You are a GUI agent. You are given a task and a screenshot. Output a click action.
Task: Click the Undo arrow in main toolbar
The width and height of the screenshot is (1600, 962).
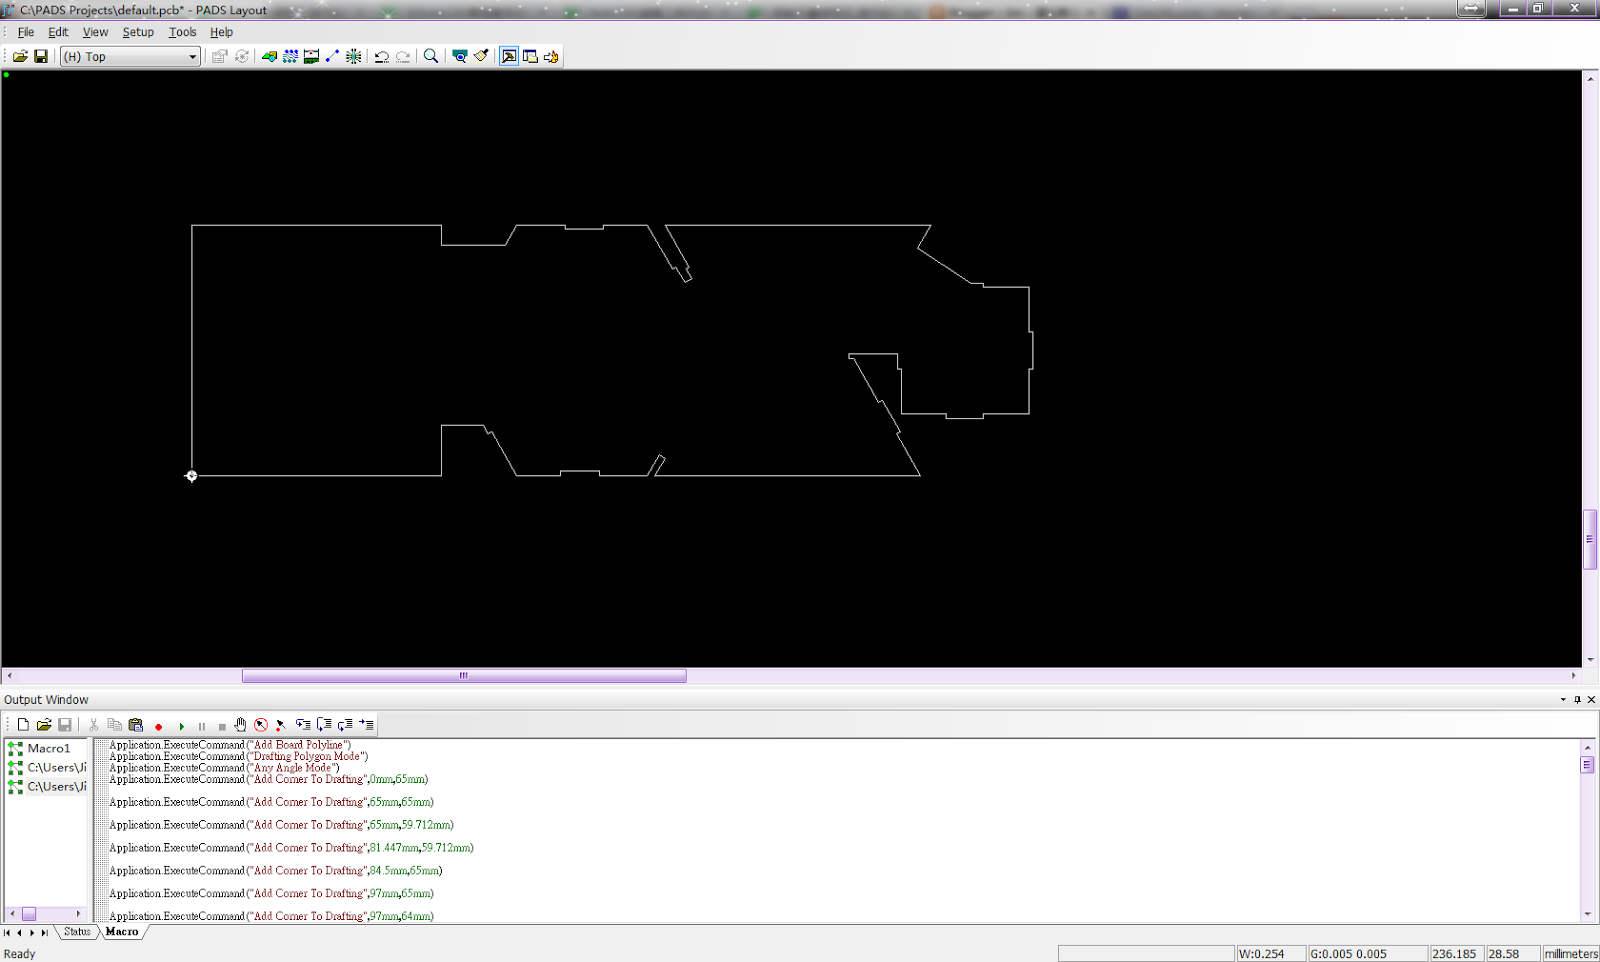tap(381, 57)
